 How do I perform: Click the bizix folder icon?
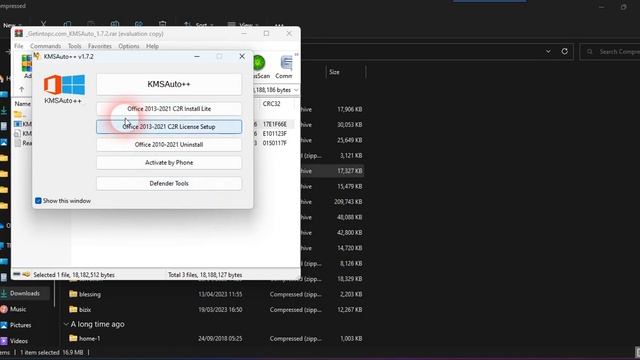pos(73,309)
